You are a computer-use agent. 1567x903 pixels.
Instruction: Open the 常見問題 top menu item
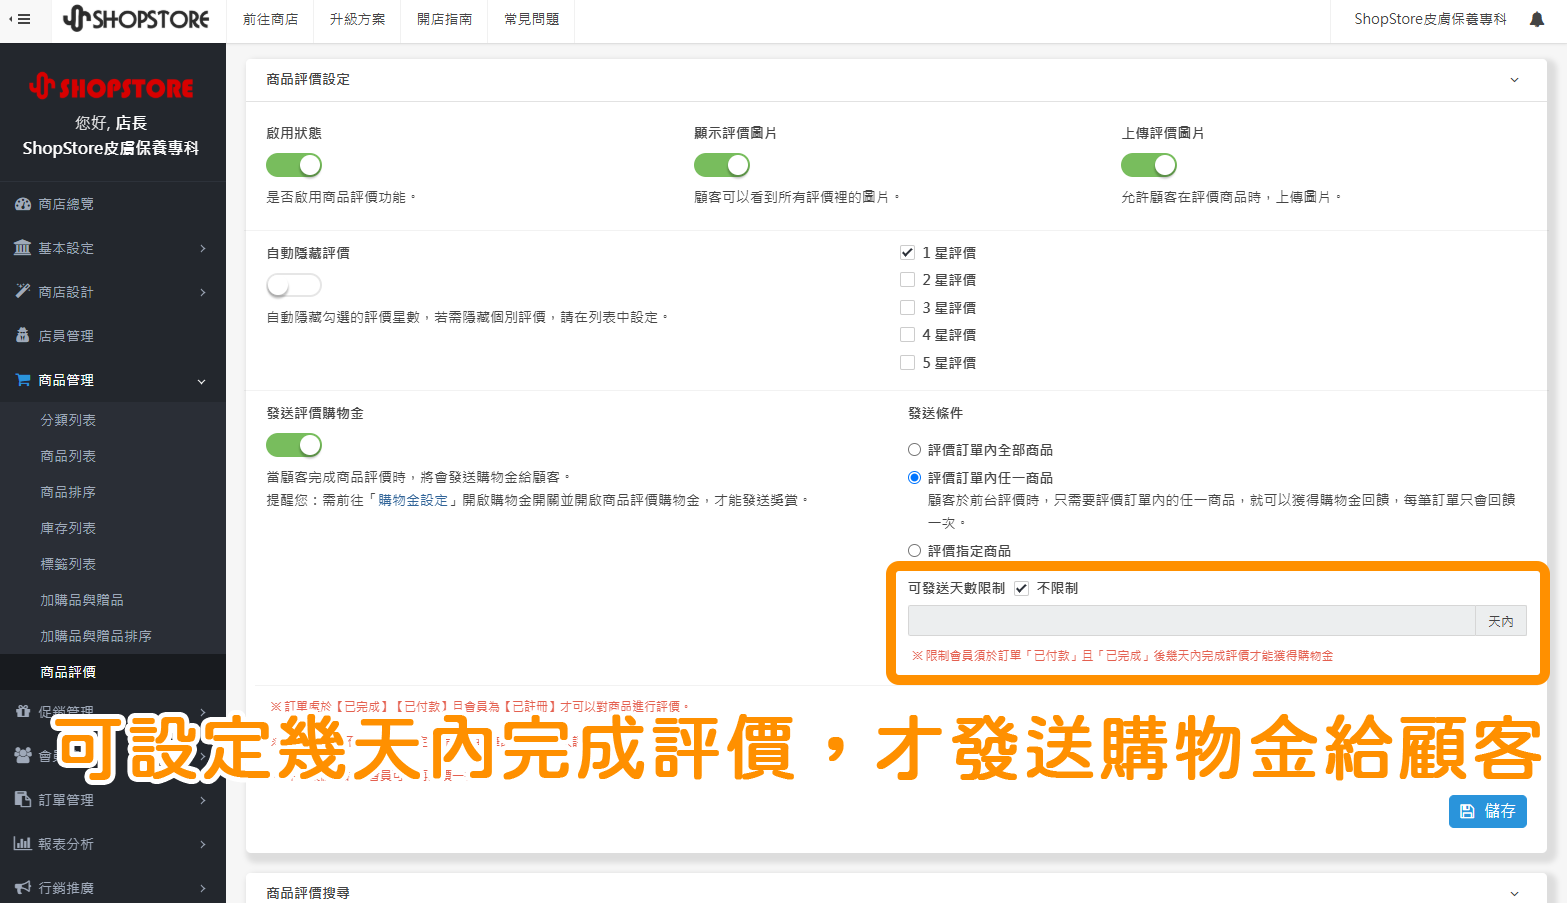[x=532, y=19]
